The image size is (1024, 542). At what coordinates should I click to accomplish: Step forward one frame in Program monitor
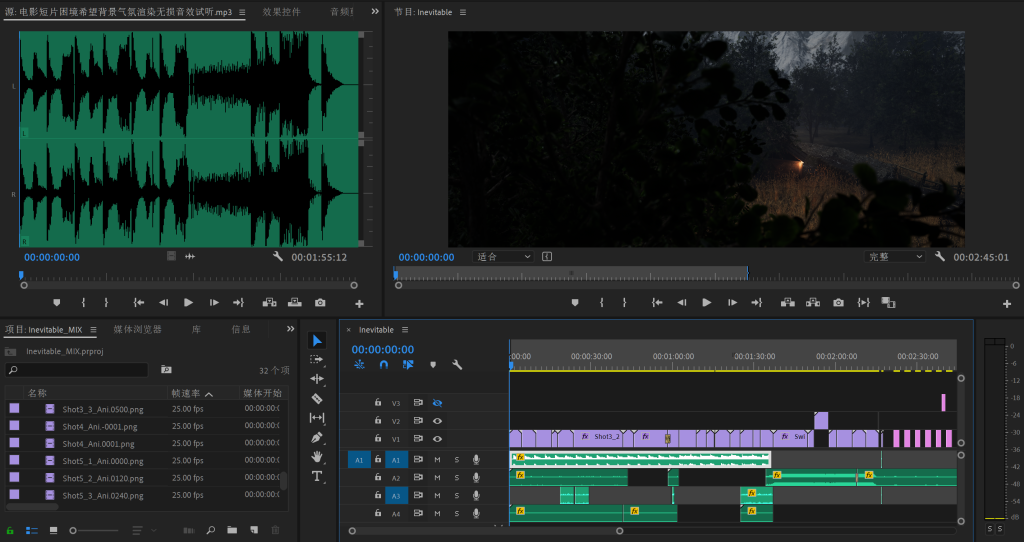point(732,302)
